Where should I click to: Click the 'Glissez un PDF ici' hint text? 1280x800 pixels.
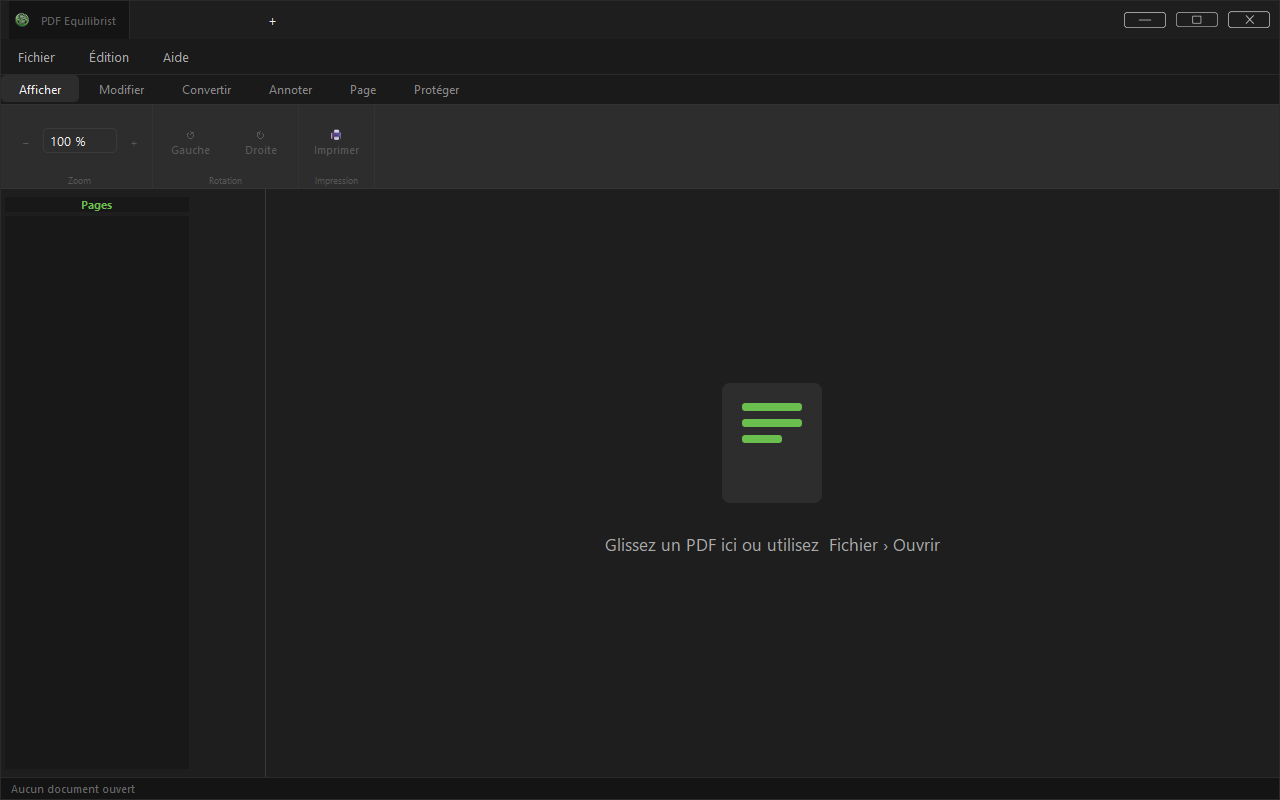click(772, 545)
